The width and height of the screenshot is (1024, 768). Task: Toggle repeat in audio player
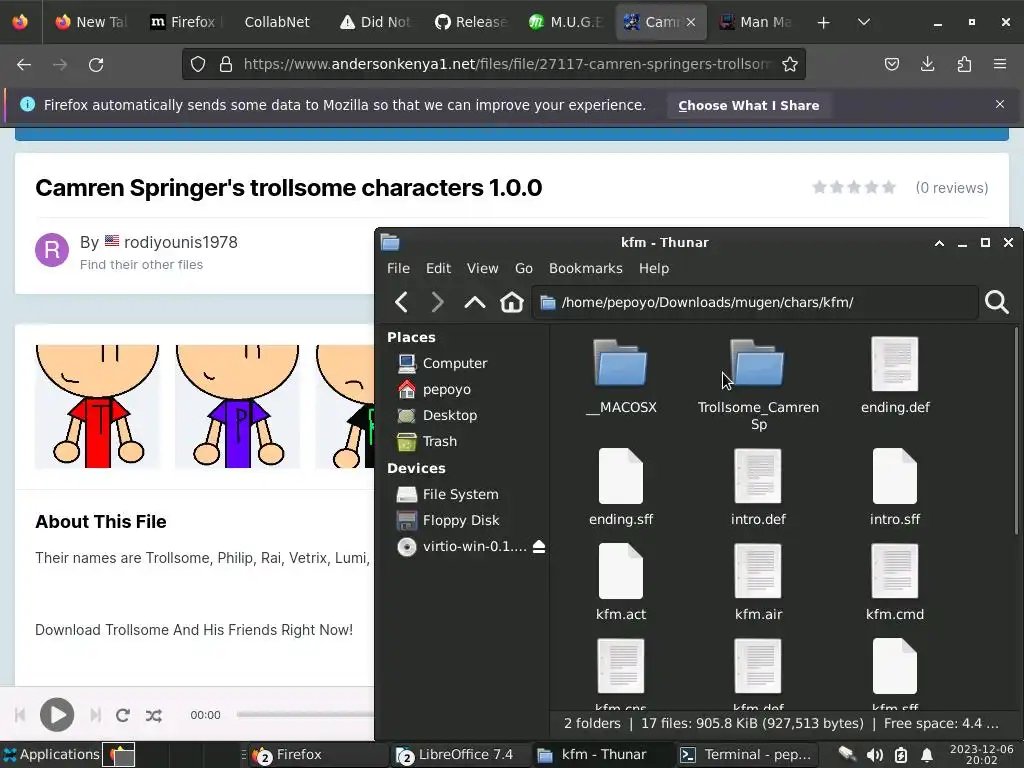point(123,715)
